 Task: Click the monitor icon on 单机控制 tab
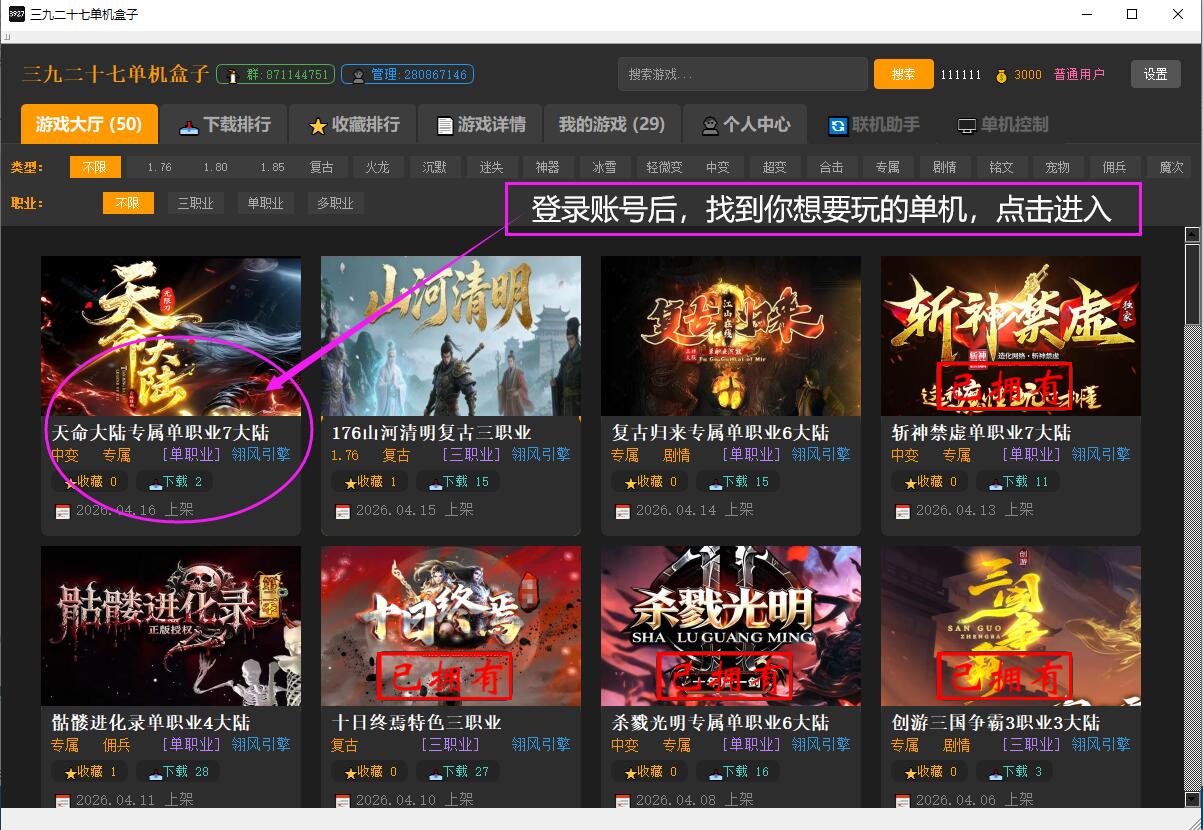coord(966,126)
